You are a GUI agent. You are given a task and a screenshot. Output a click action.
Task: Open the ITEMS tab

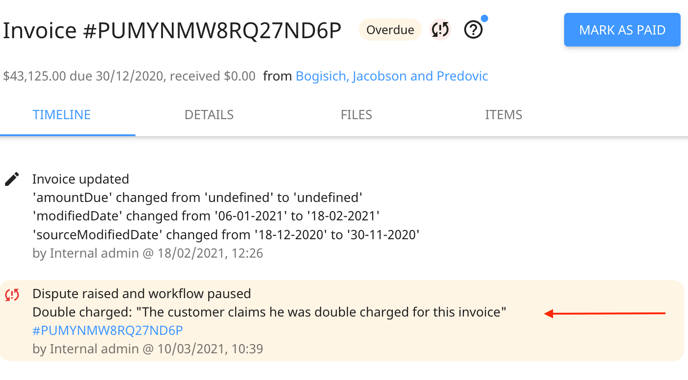[x=503, y=115]
